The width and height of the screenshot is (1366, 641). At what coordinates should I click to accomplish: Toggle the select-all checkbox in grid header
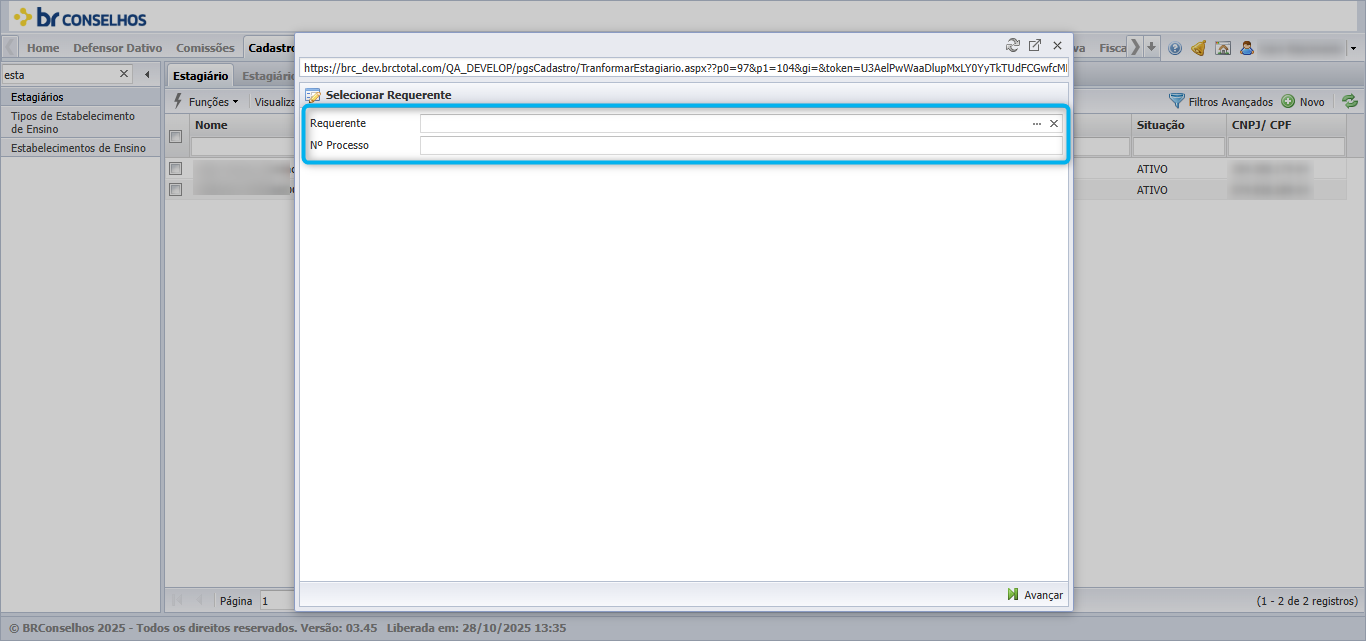click(175, 136)
